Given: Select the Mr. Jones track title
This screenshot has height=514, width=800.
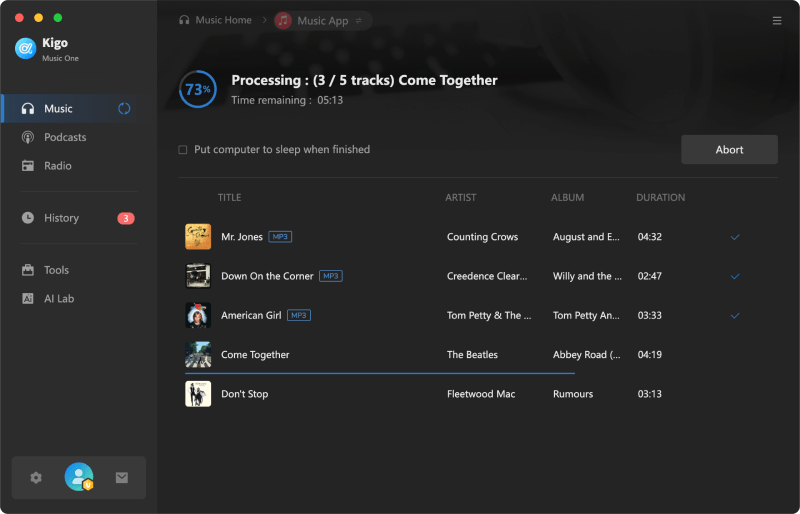Looking at the screenshot, I should click(242, 237).
